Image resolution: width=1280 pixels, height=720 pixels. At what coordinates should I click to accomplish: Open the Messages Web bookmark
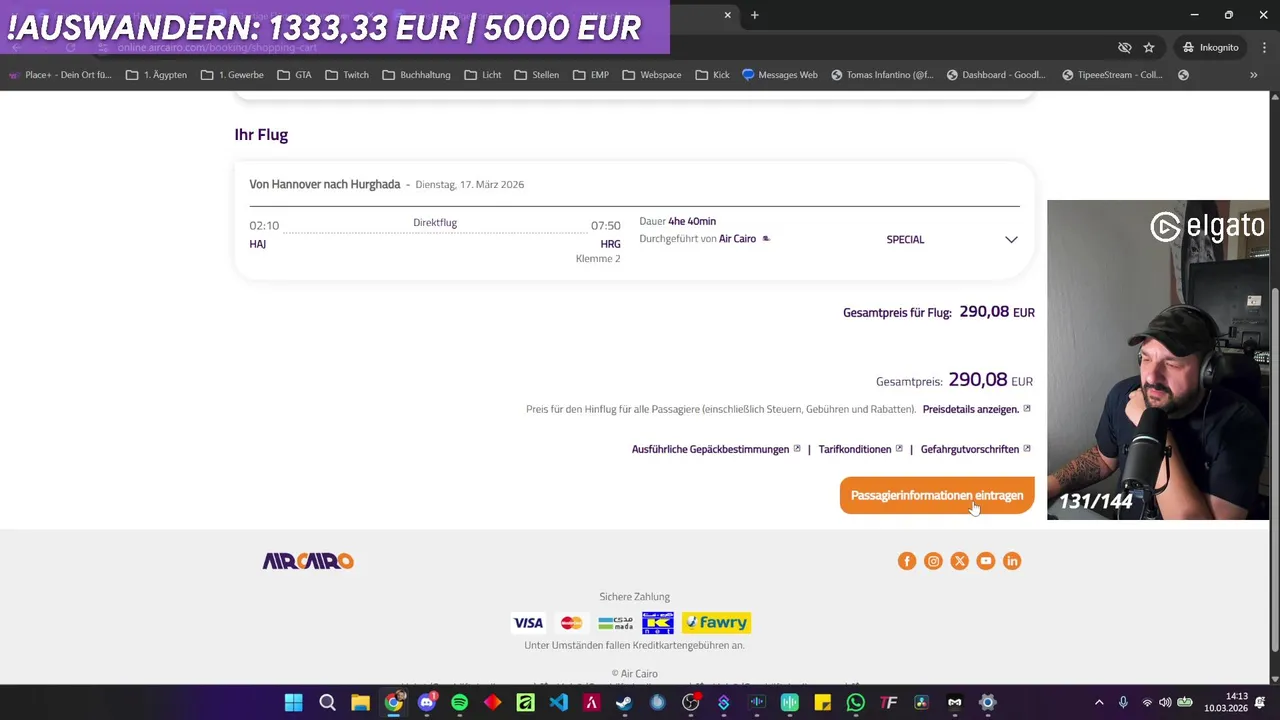pyautogui.click(x=780, y=75)
